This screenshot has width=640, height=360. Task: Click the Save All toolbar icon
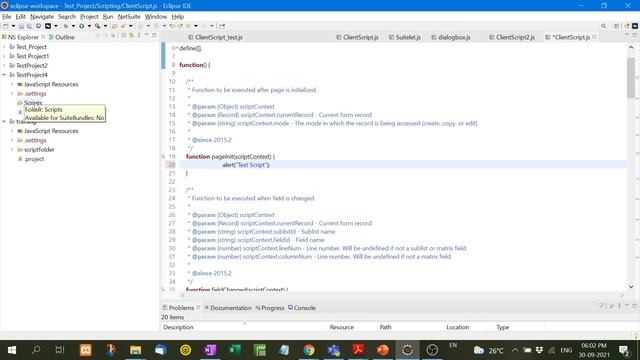(29, 26)
